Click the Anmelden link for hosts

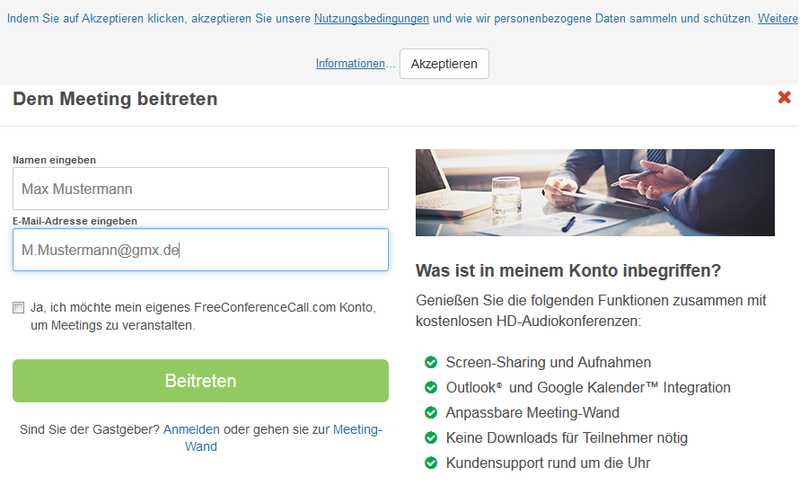(x=191, y=429)
